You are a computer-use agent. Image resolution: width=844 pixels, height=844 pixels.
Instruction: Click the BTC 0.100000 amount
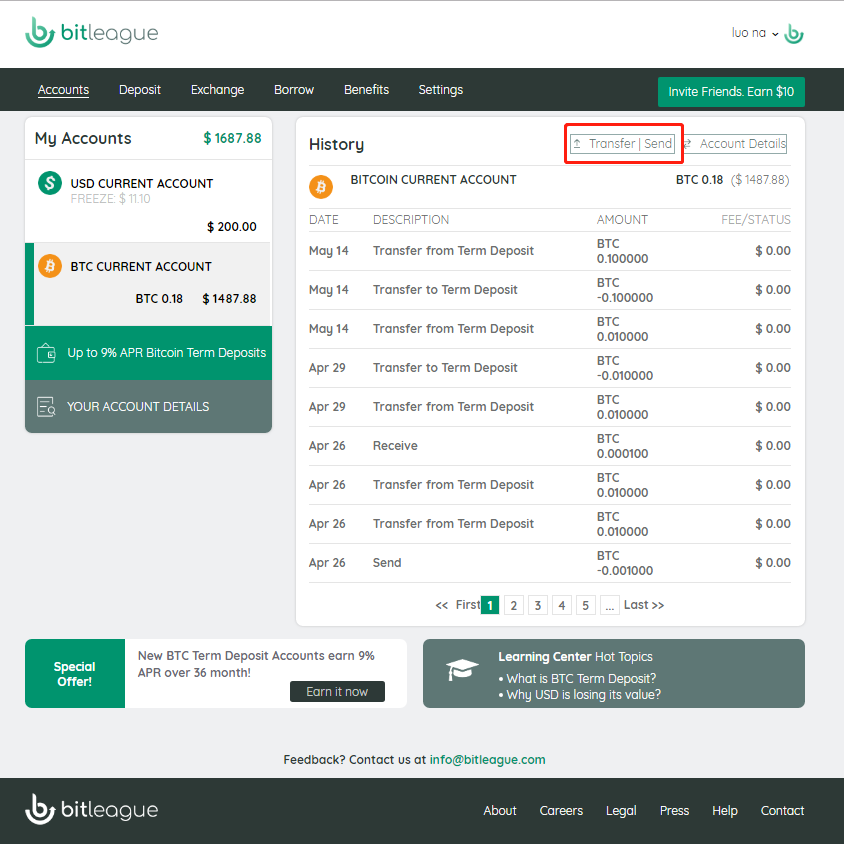coord(622,251)
